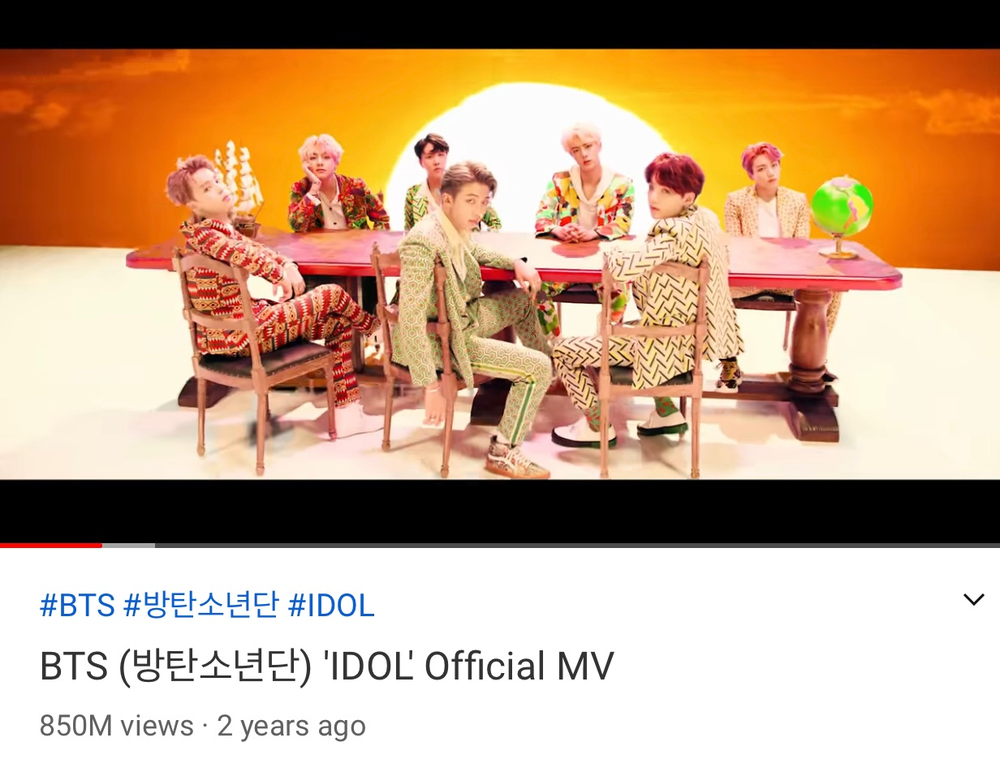Open the #BTS hashtag link

coord(77,605)
